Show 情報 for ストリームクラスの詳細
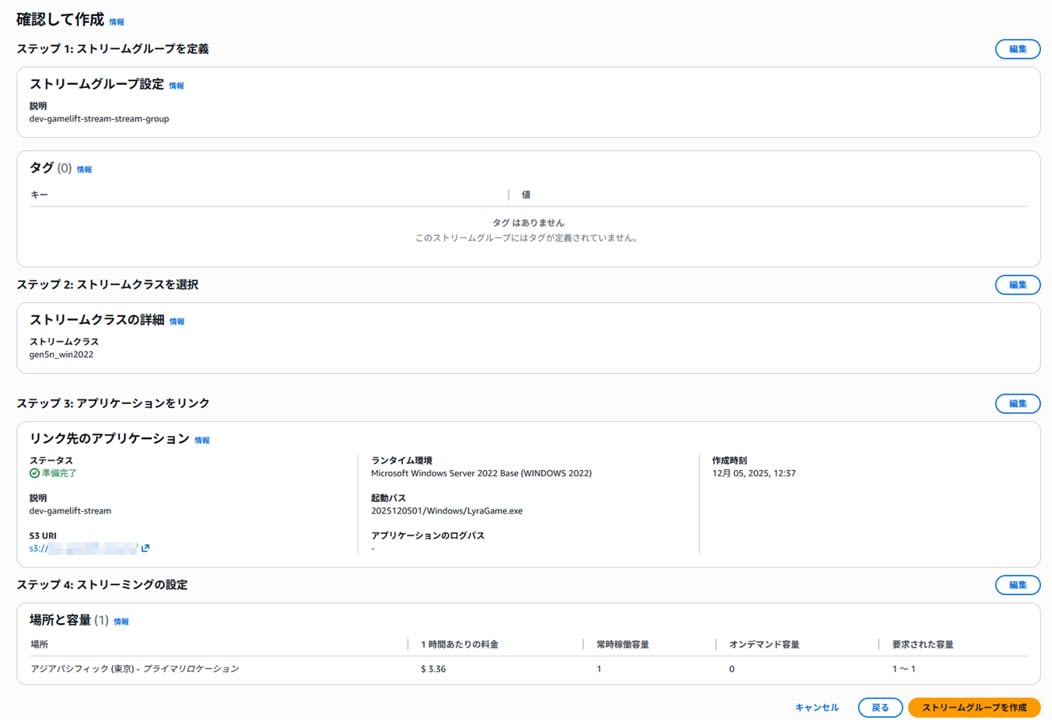 pos(177,322)
